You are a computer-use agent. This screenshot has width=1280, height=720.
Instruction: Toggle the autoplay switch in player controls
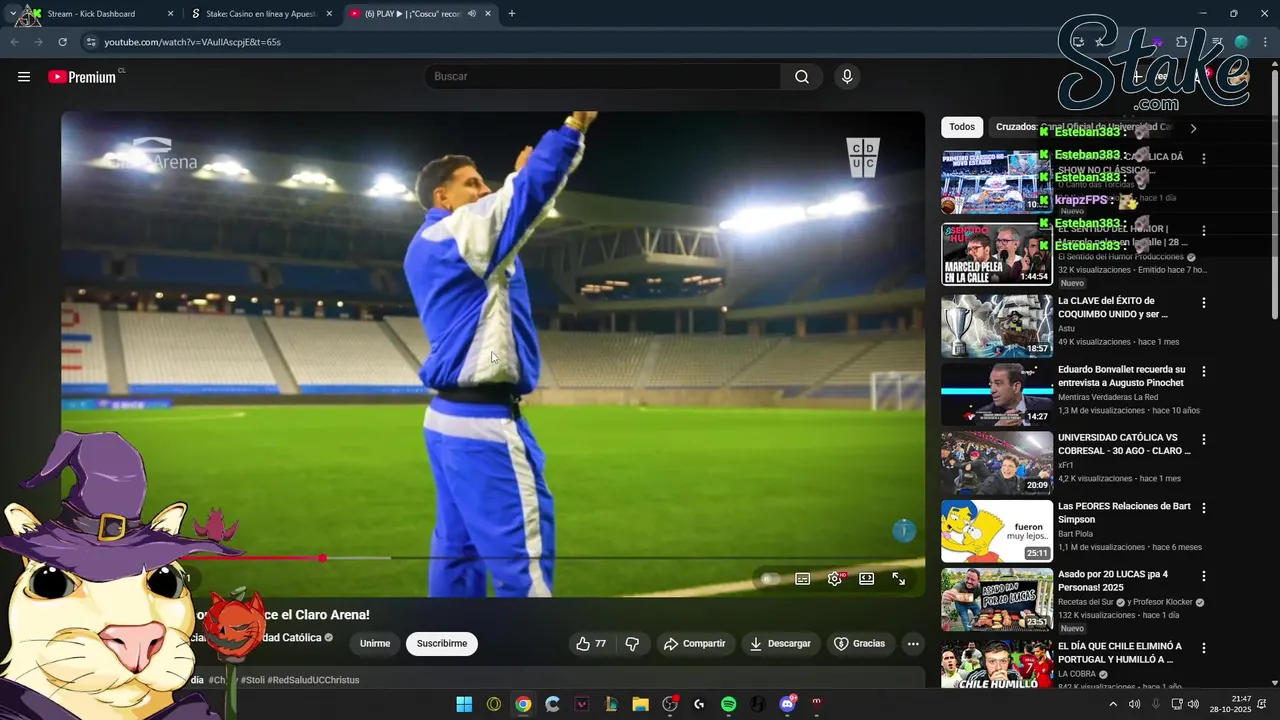770,579
